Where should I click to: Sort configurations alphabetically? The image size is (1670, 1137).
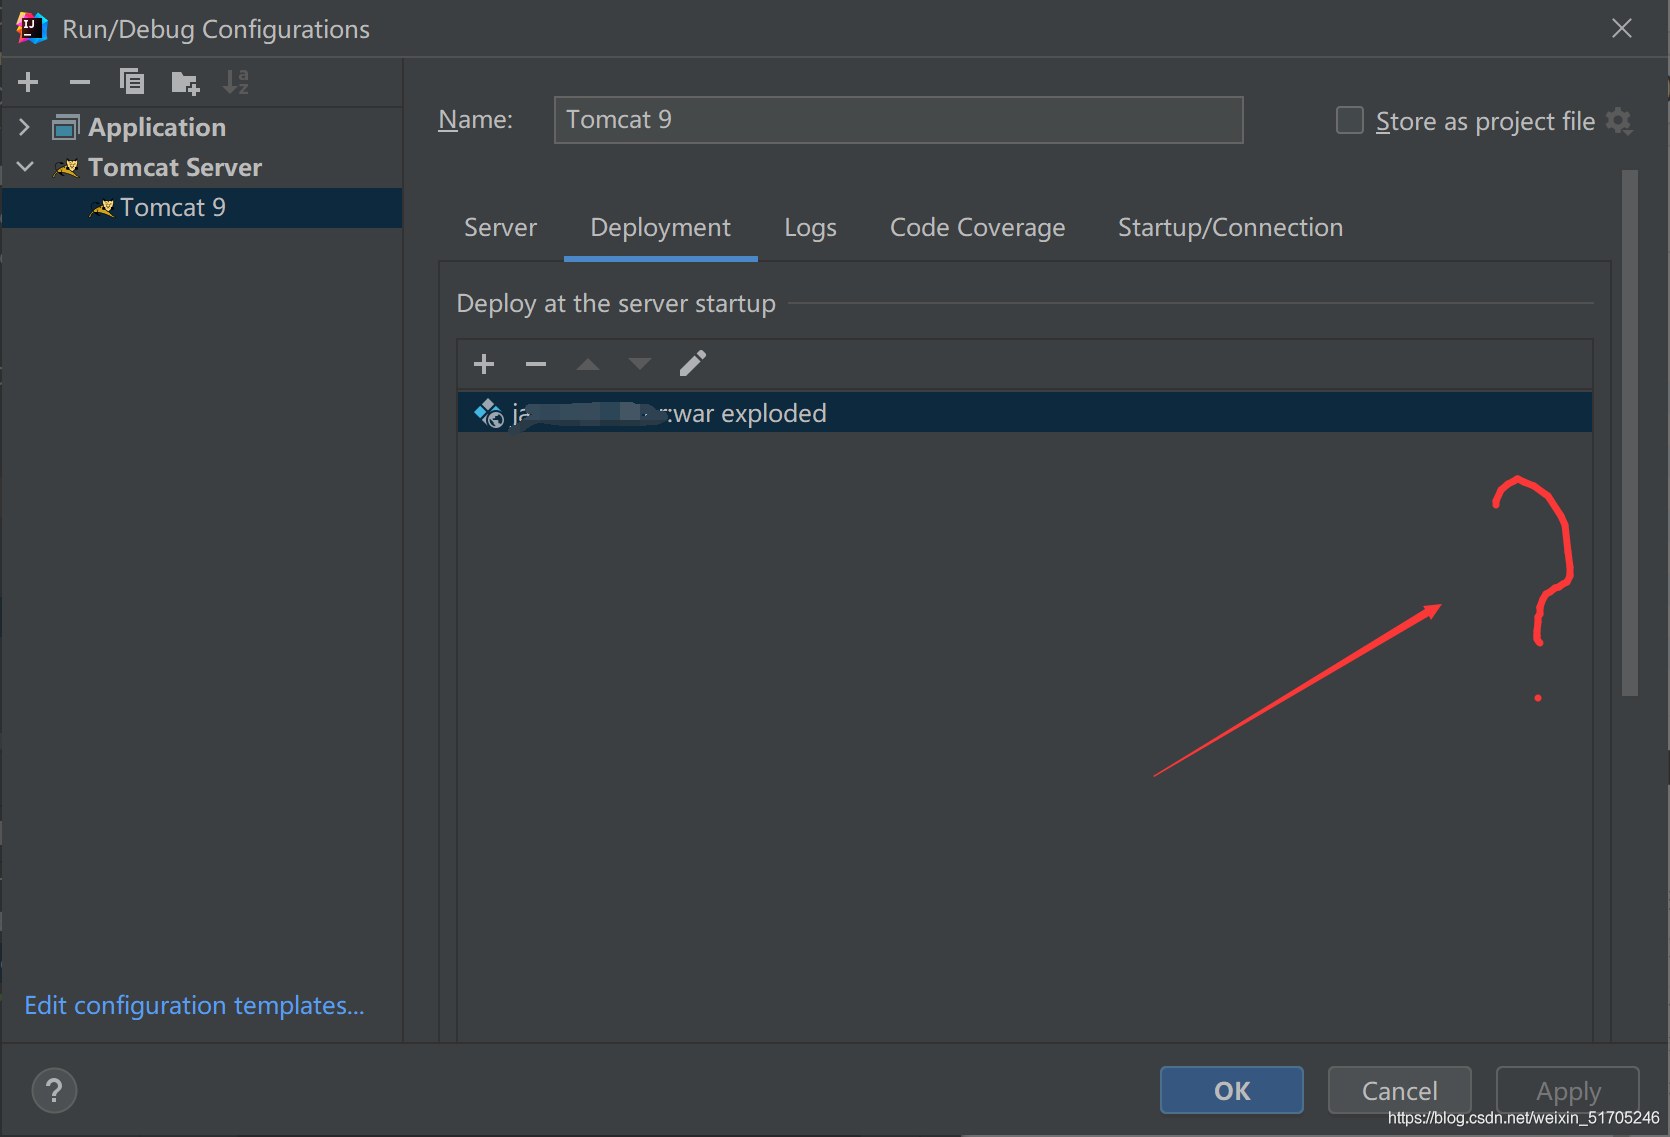[x=236, y=82]
